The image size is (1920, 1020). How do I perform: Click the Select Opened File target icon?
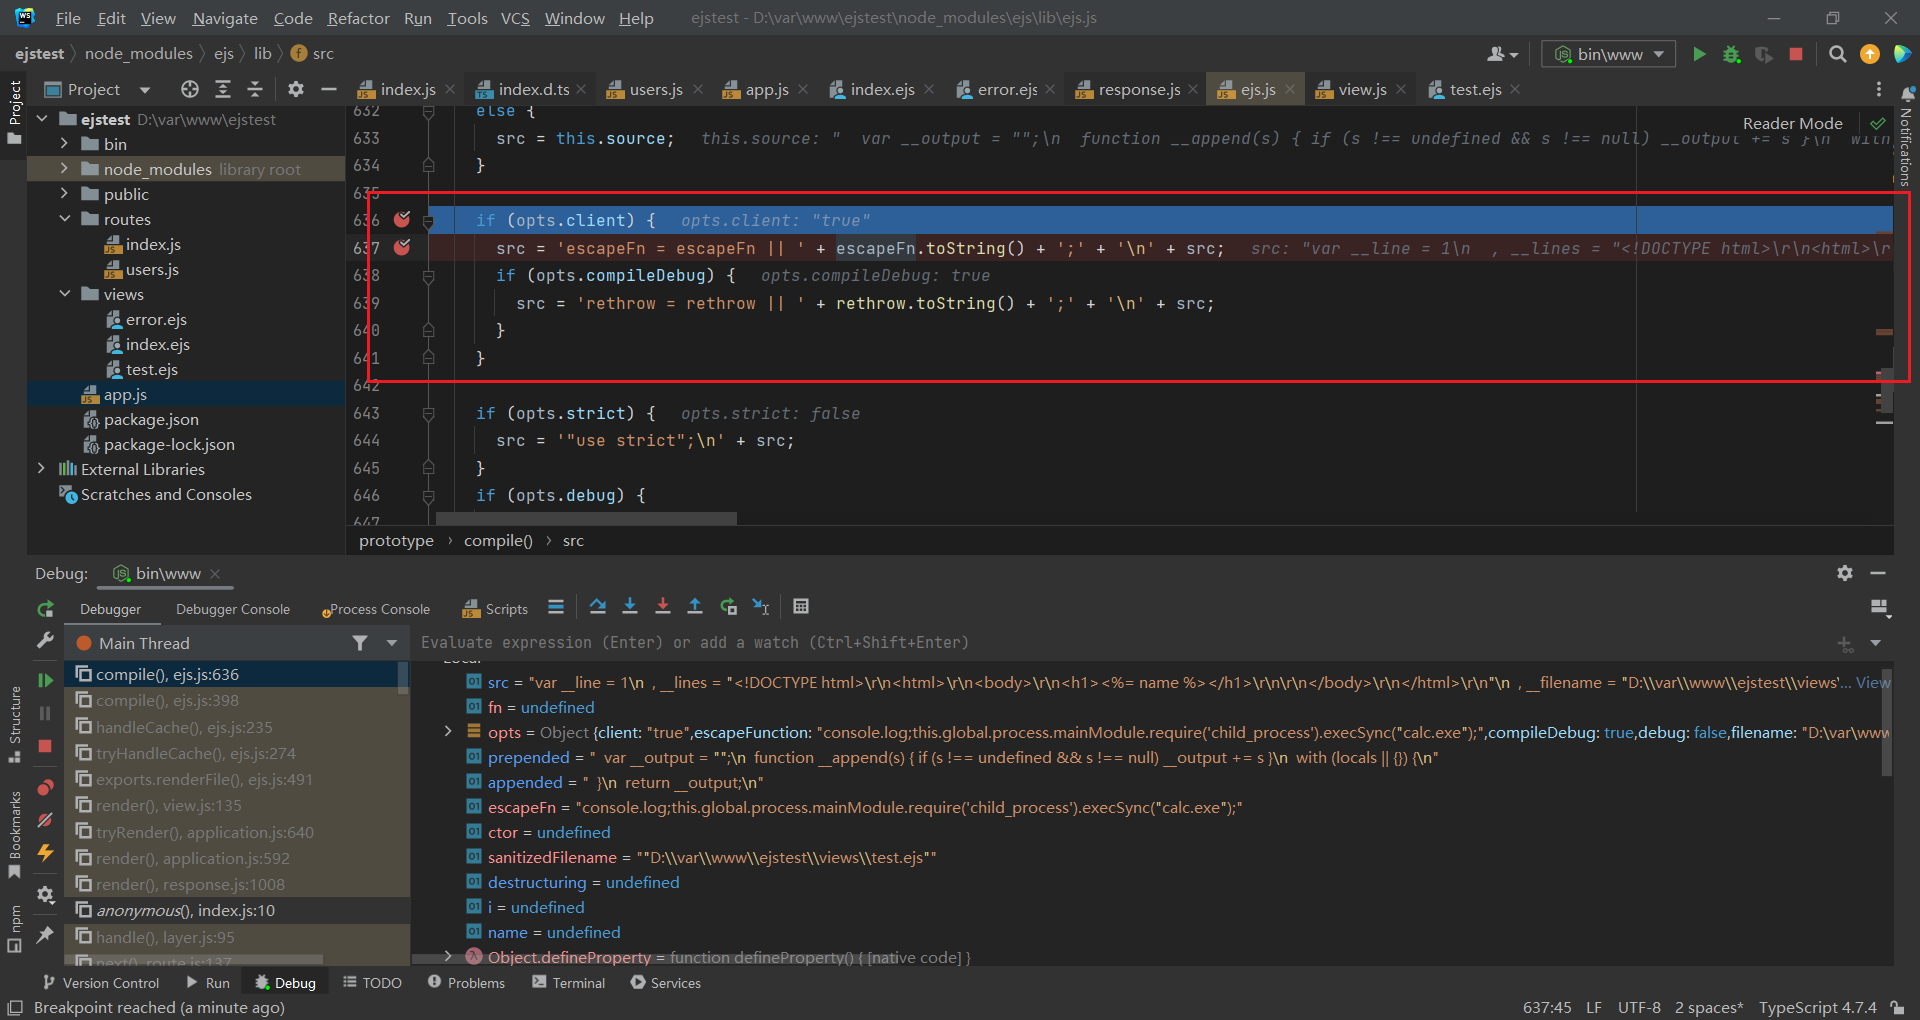click(x=190, y=89)
